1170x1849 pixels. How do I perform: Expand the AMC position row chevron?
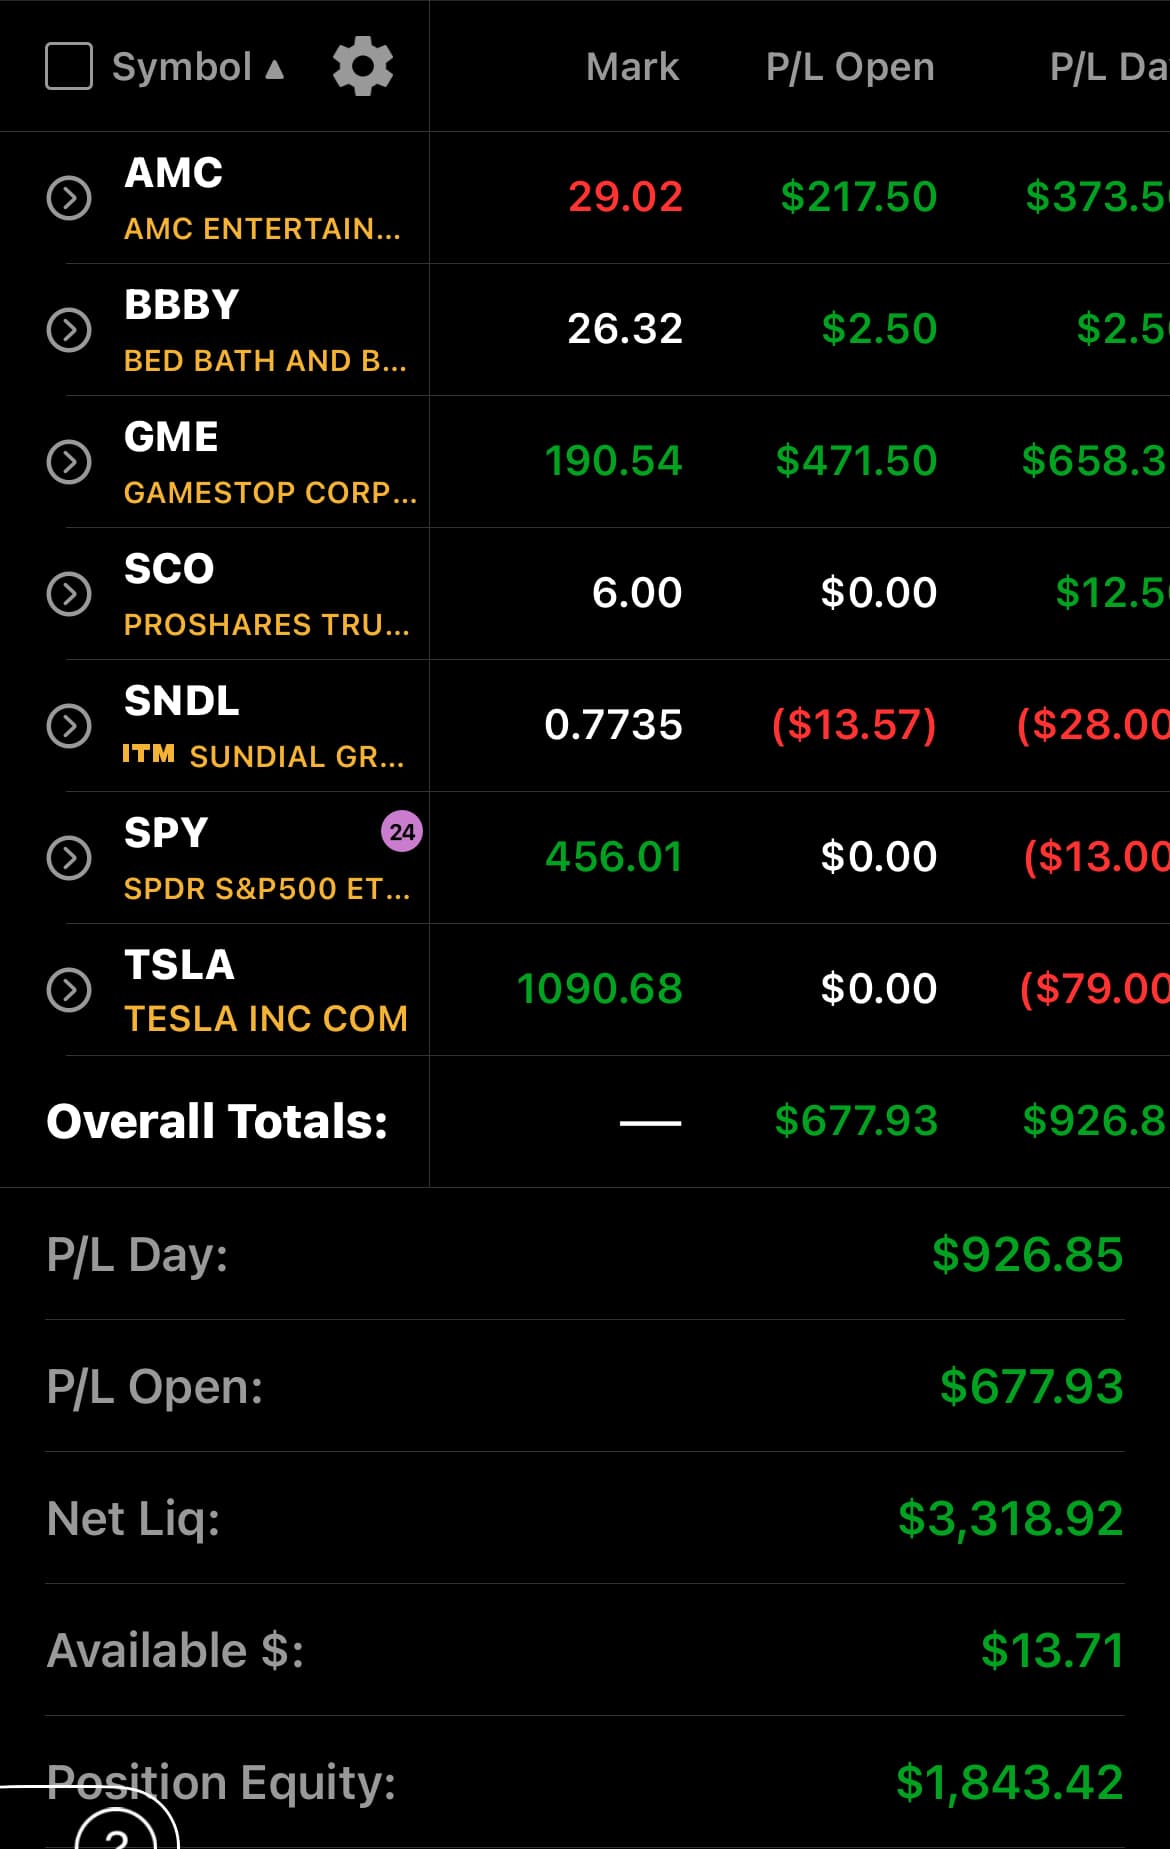coord(69,198)
